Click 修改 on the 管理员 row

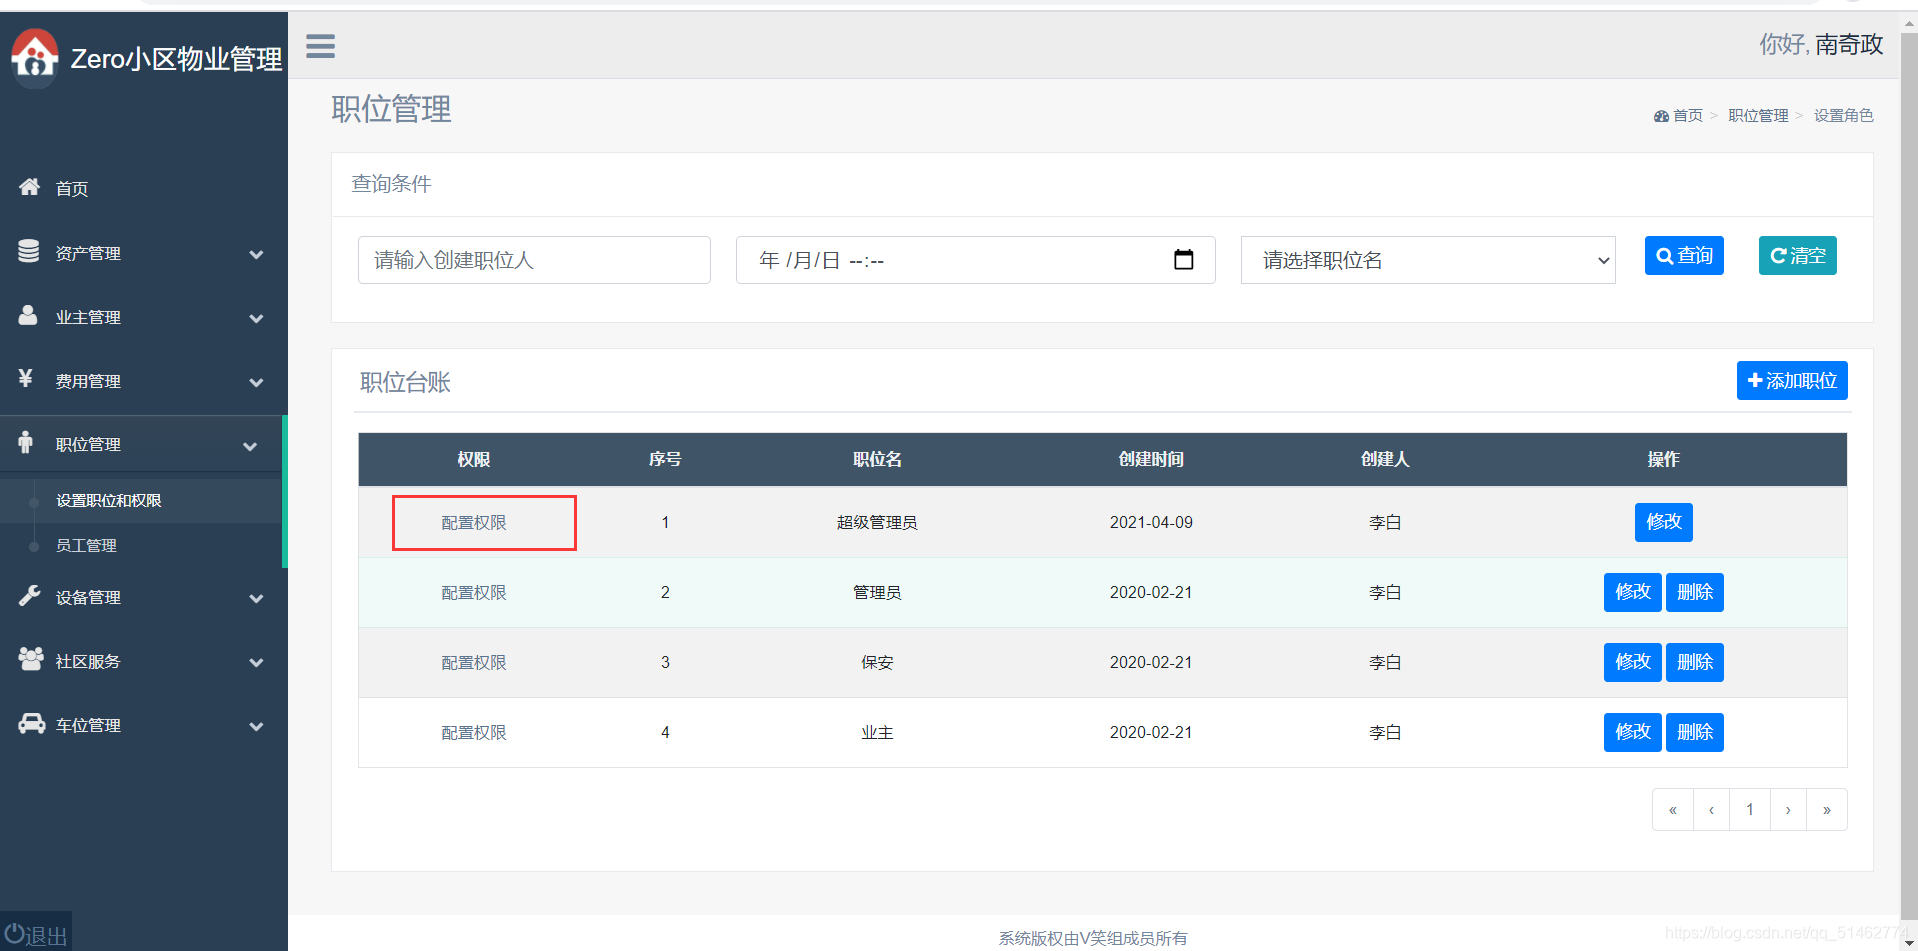pos(1632,592)
